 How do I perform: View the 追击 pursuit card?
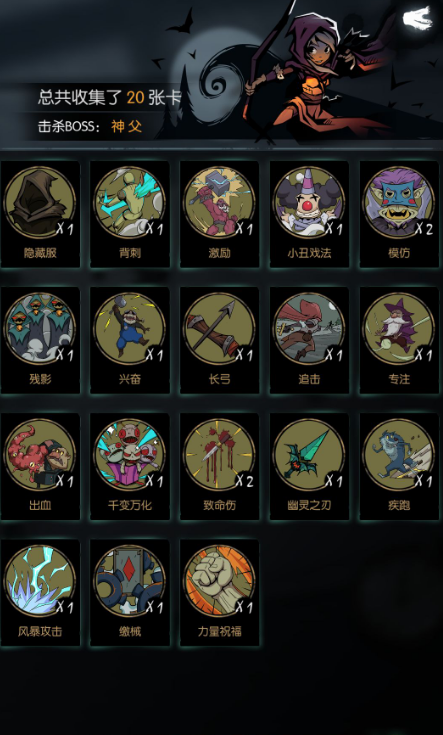pos(309,340)
